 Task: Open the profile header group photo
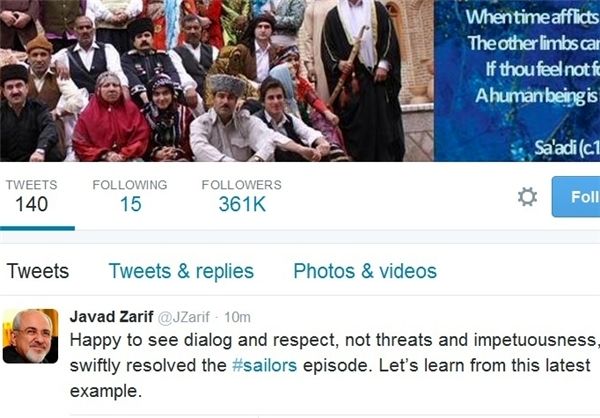tap(217, 80)
